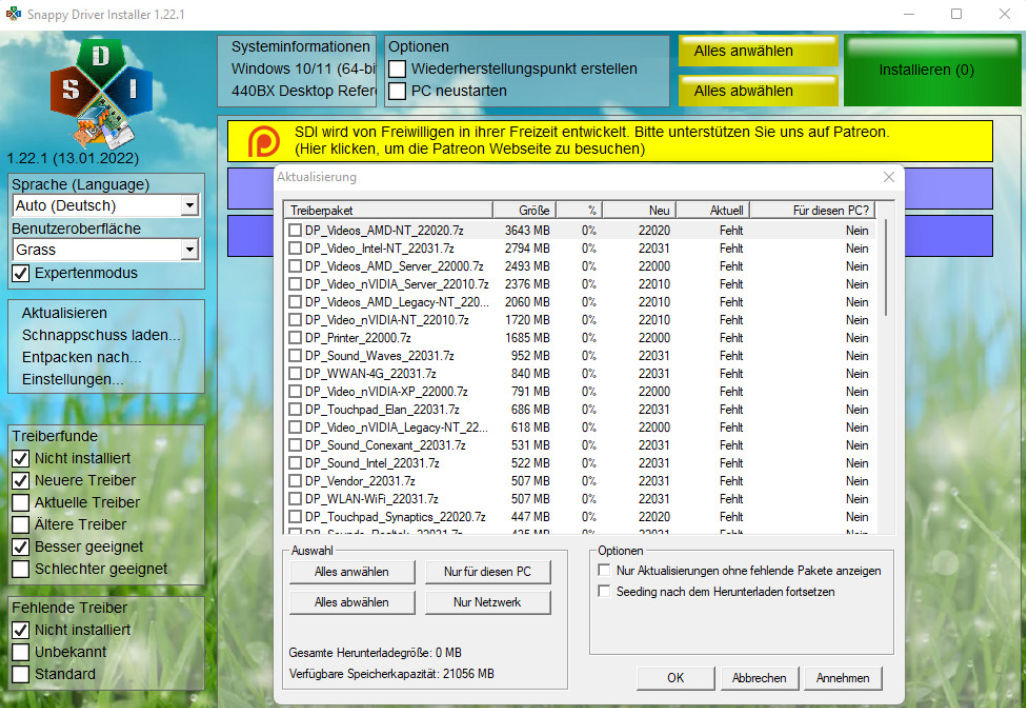Check the DP_Touchpad_Elan_22031.7z checkbox
1026x708 pixels.
[x=295, y=410]
